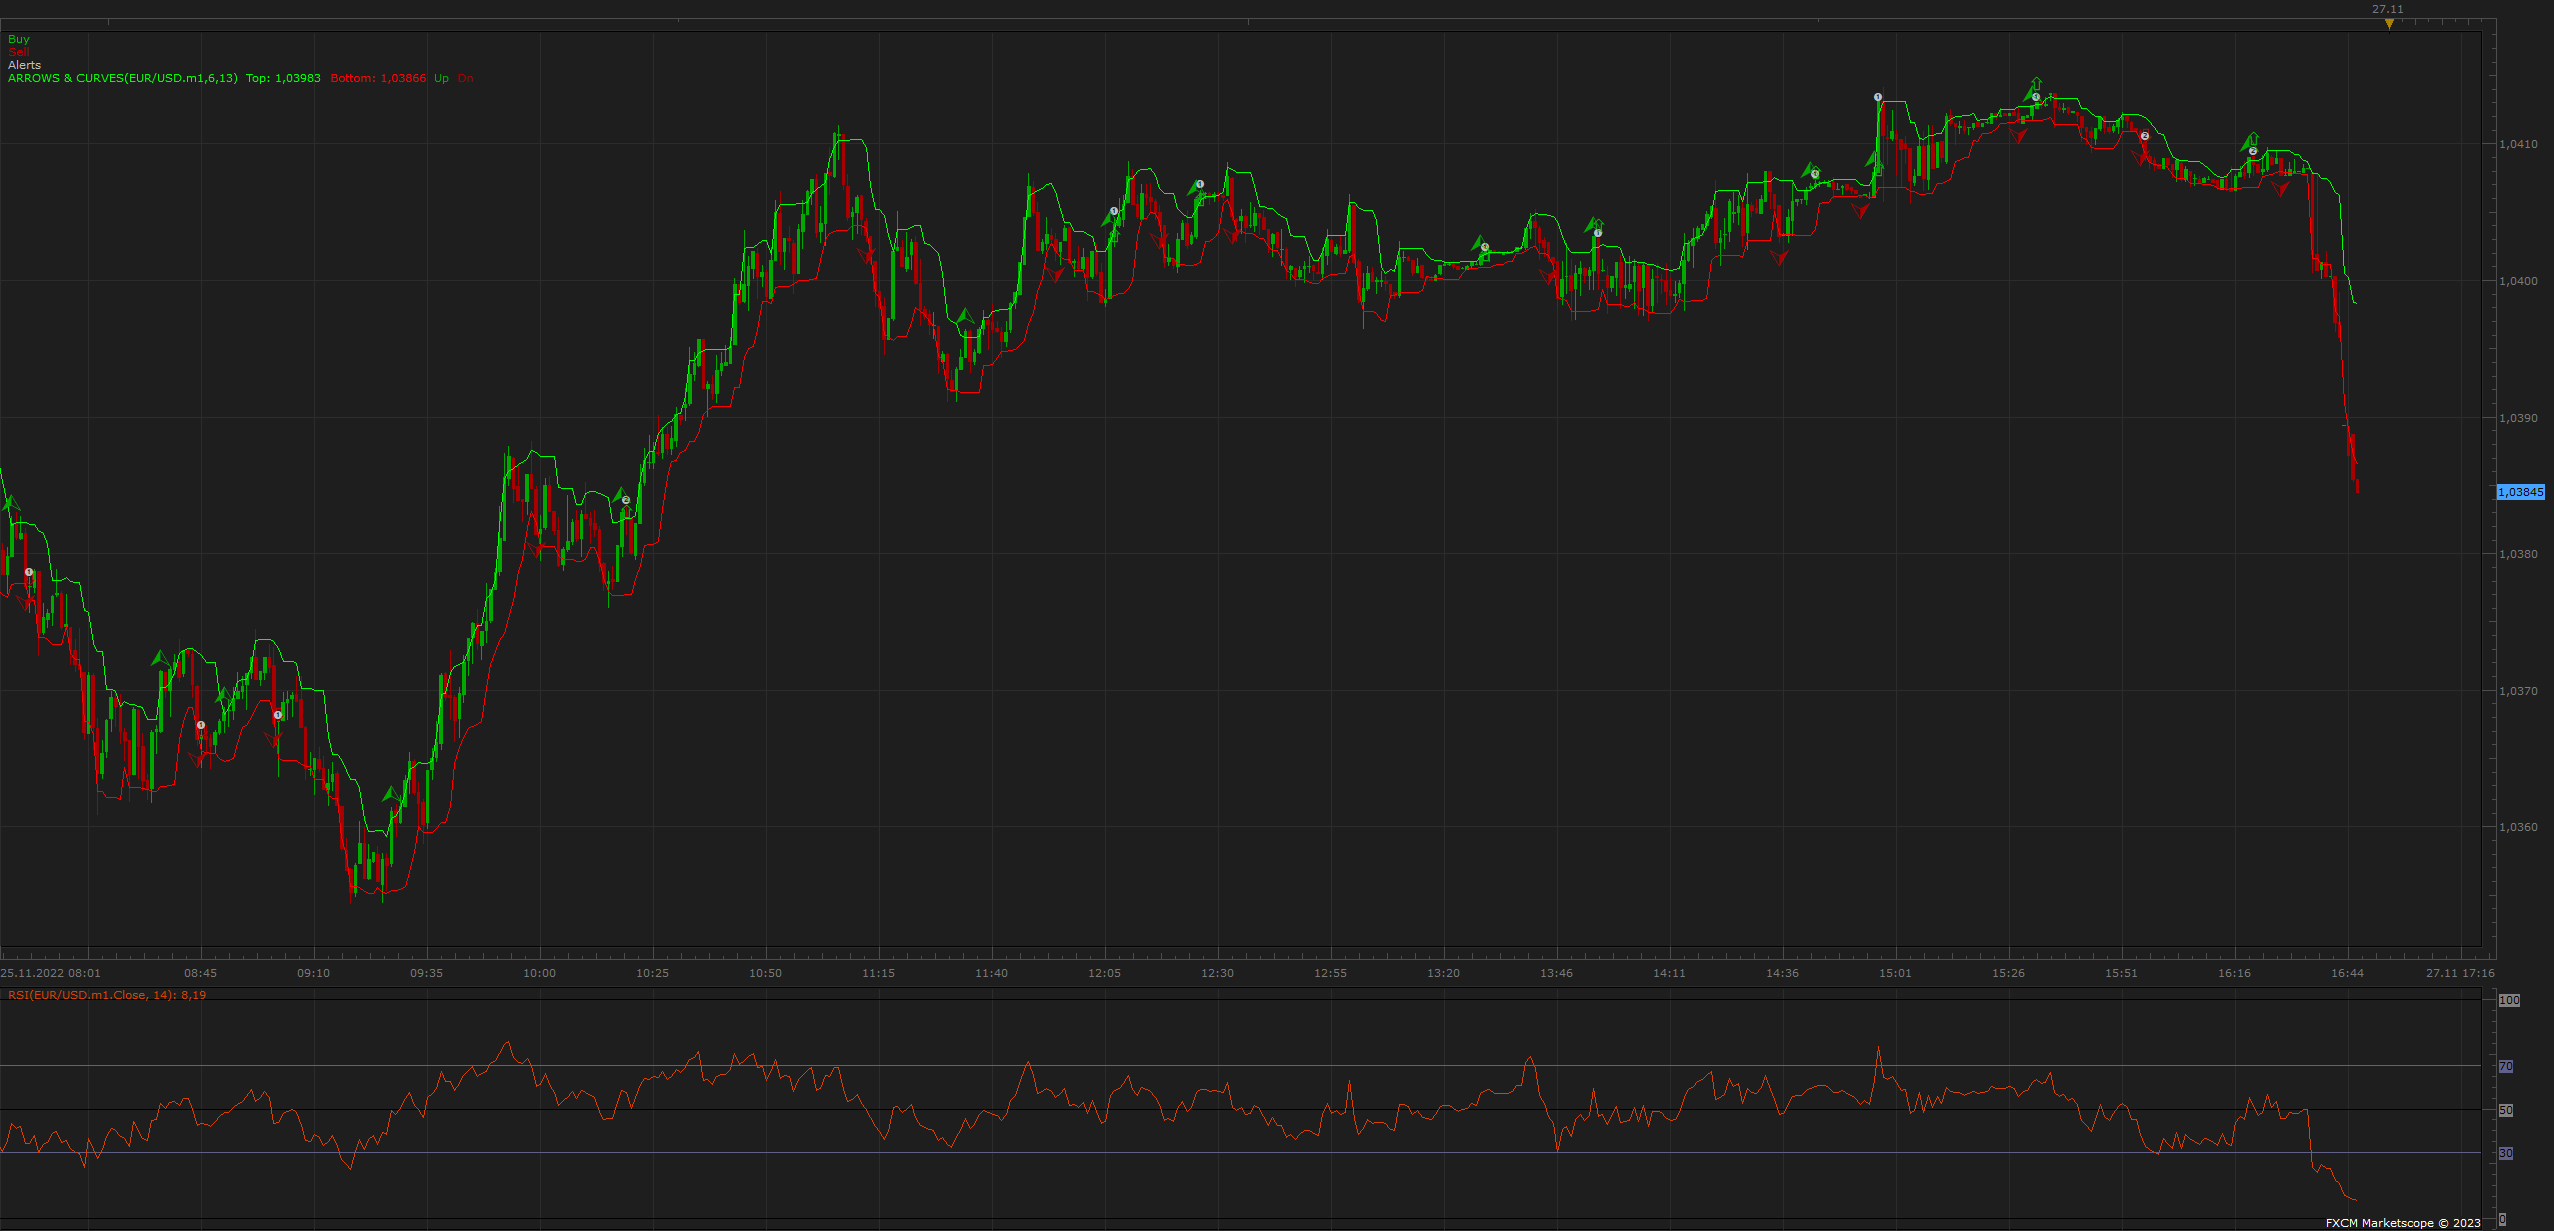Click the 1,0370 price axis label
Screen dimensions: 2554x1231
coord(2518,691)
